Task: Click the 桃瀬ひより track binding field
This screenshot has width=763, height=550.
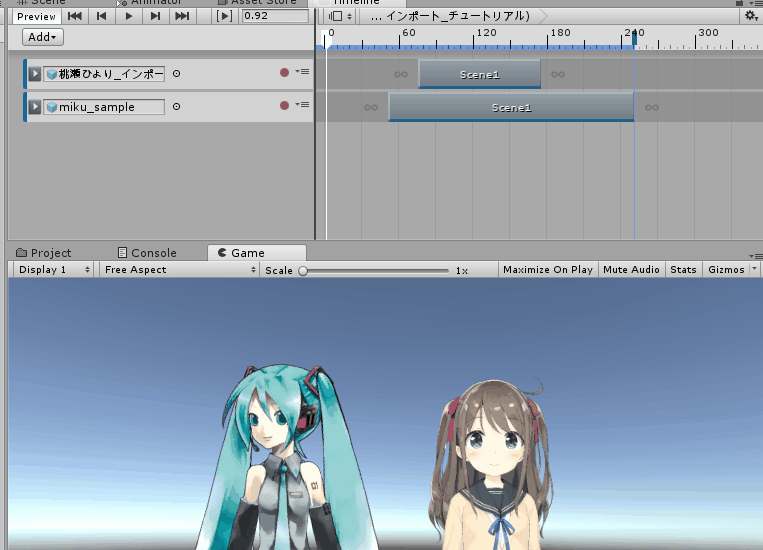Action: coord(104,74)
